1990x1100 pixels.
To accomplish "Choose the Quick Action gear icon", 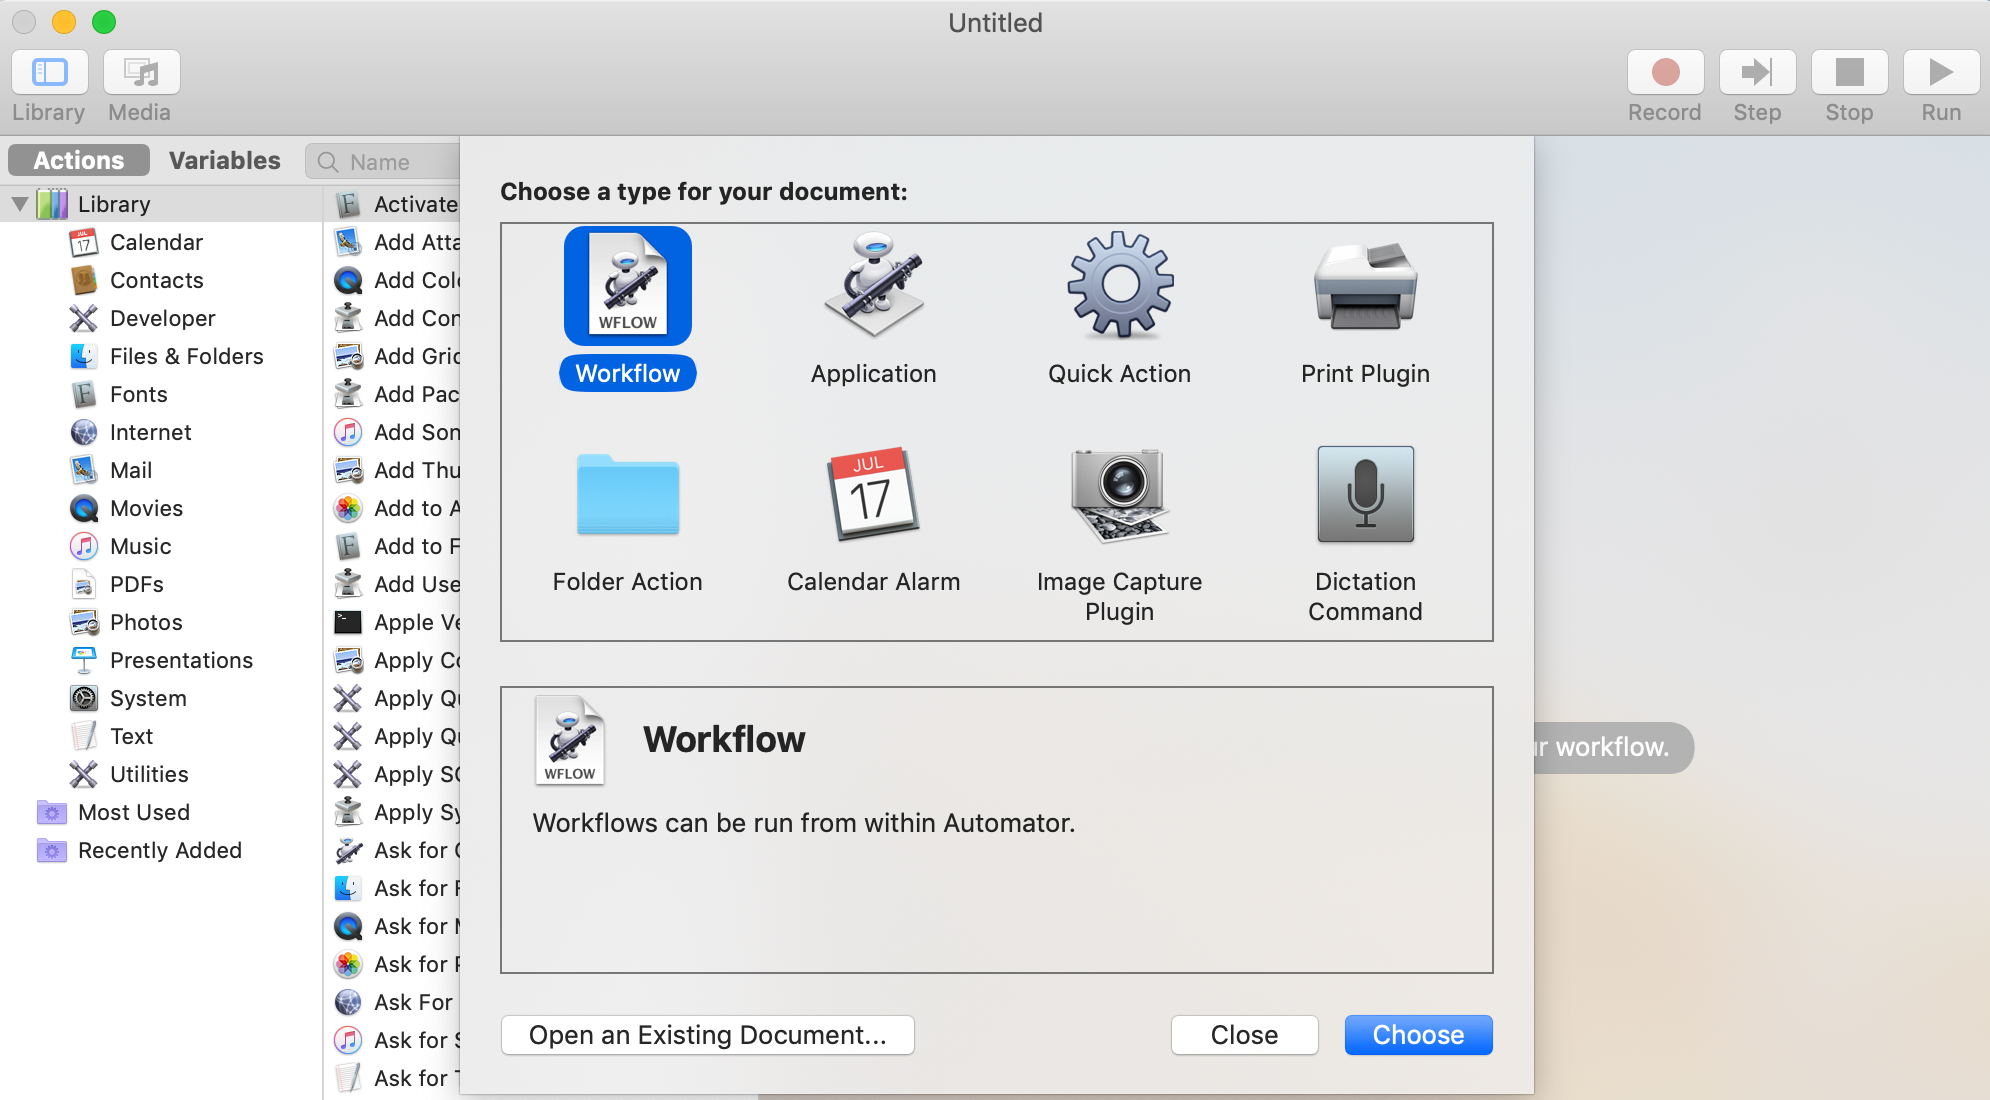I will click(1119, 286).
